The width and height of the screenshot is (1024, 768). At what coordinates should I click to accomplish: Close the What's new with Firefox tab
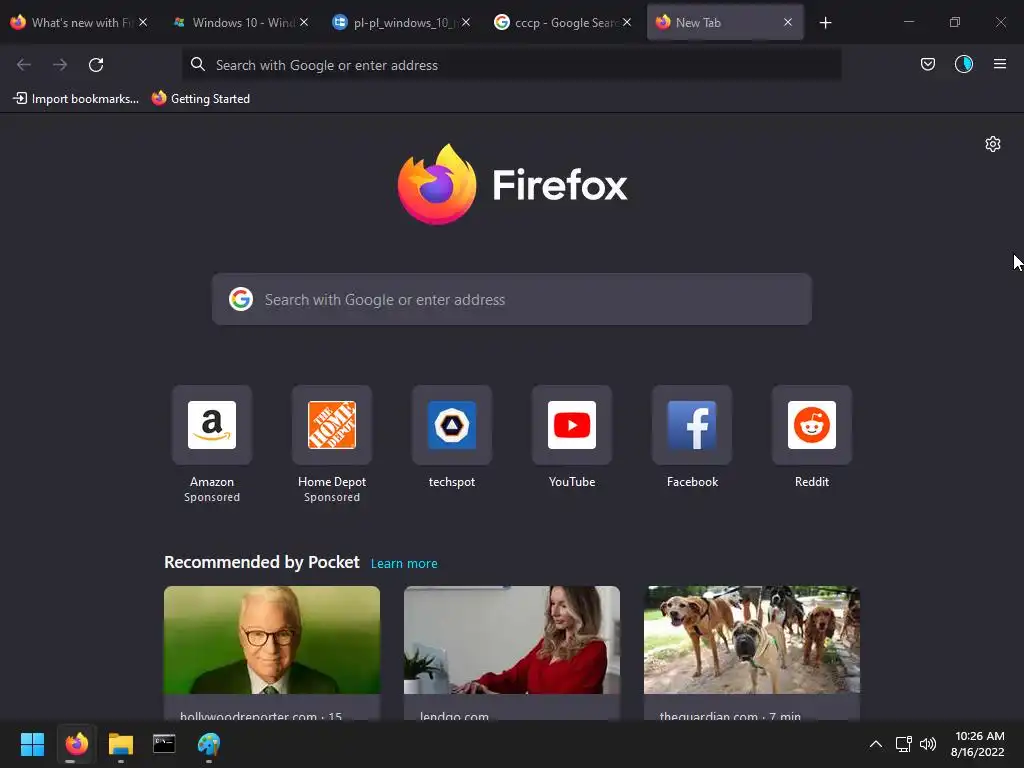pyautogui.click(x=143, y=22)
